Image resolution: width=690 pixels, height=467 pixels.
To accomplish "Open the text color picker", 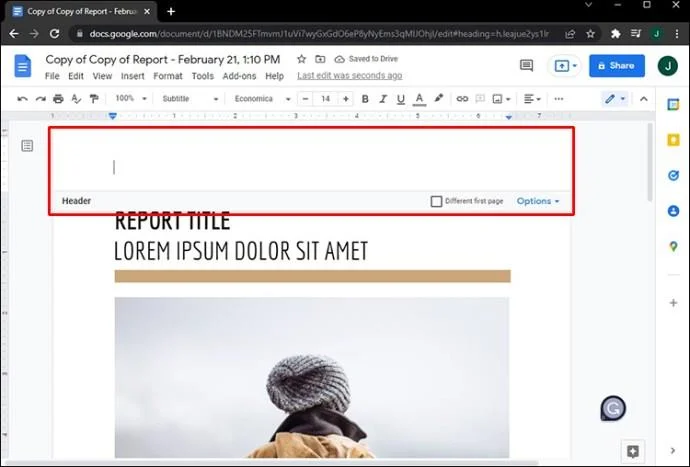I will click(419, 99).
